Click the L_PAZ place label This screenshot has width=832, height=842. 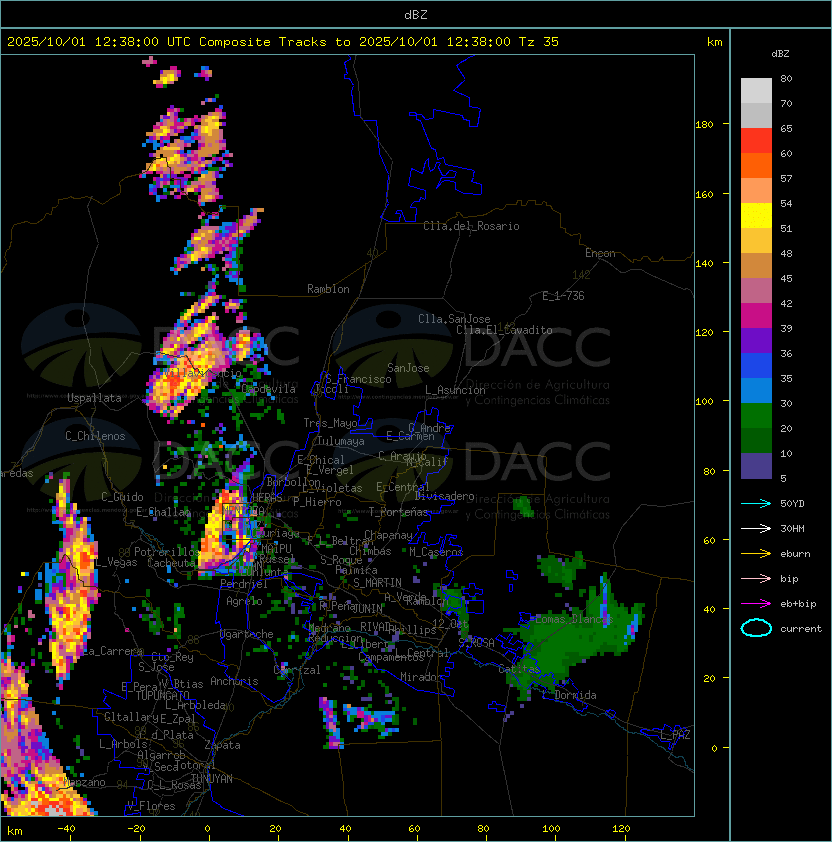(x=675, y=735)
